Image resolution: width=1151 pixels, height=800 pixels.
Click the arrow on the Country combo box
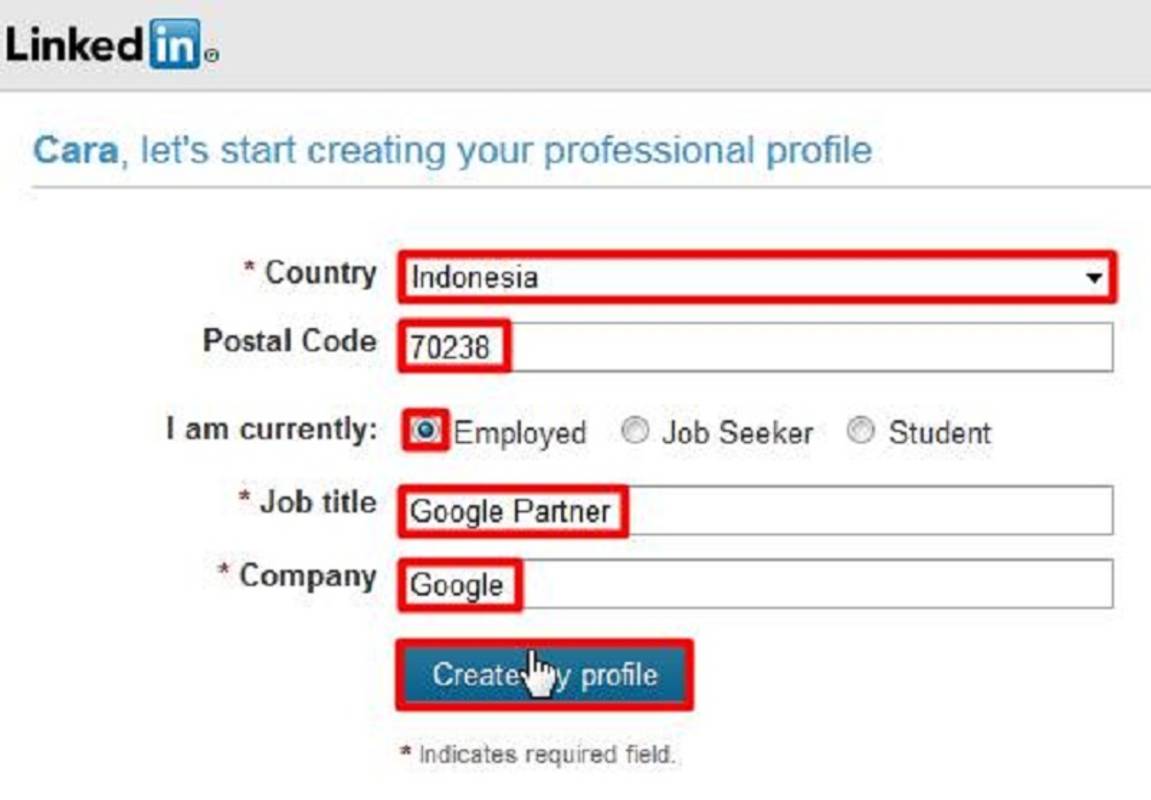[x=1094, y=278]
